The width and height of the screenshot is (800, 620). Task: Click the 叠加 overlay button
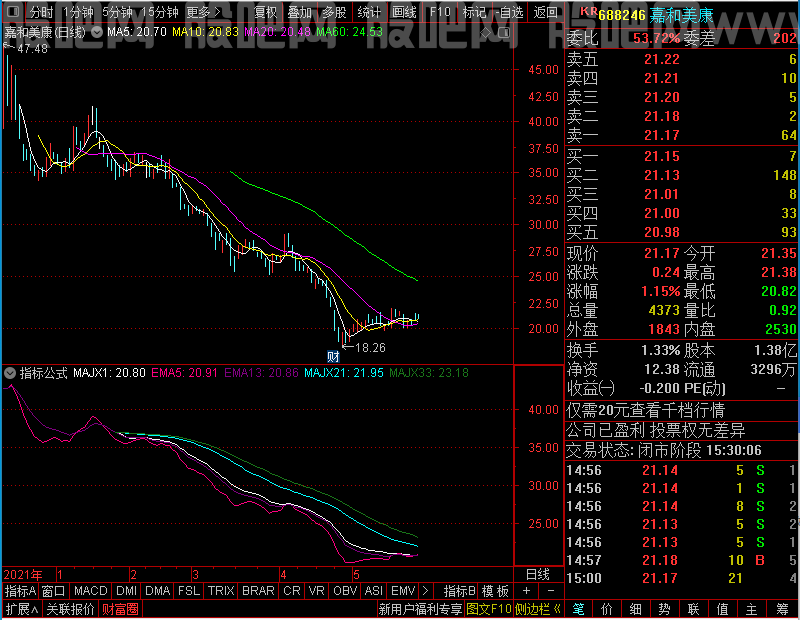299,12
